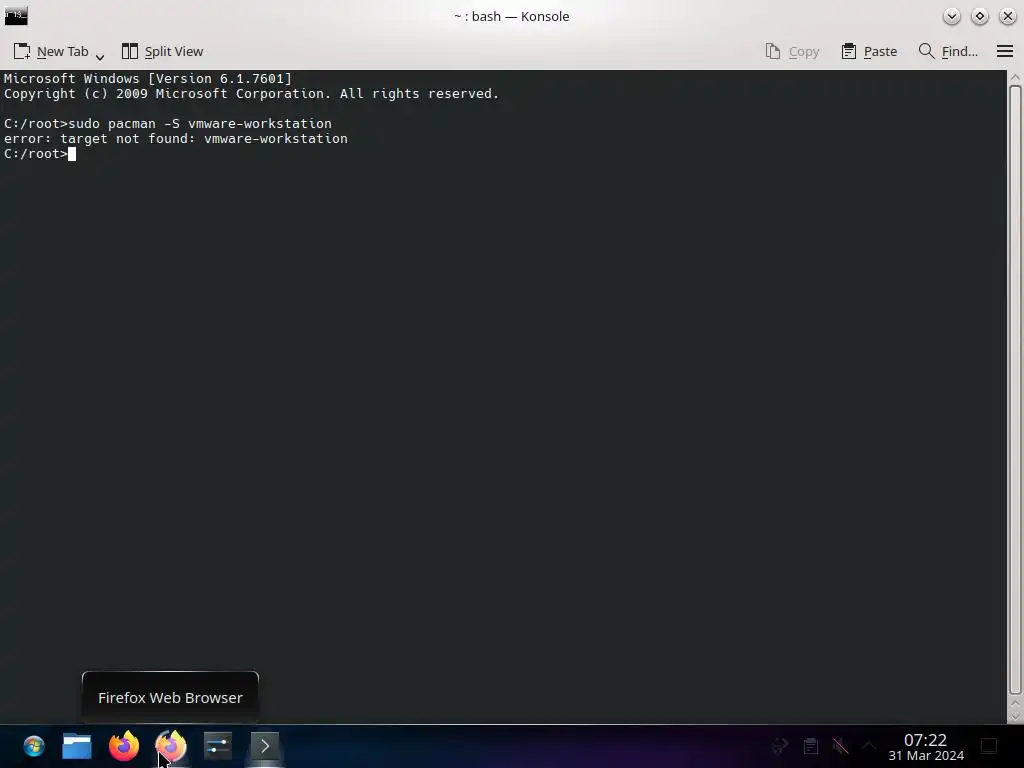
Task: Click the terminal vertical scrollbar handle
Action: tap(1015, 389)
